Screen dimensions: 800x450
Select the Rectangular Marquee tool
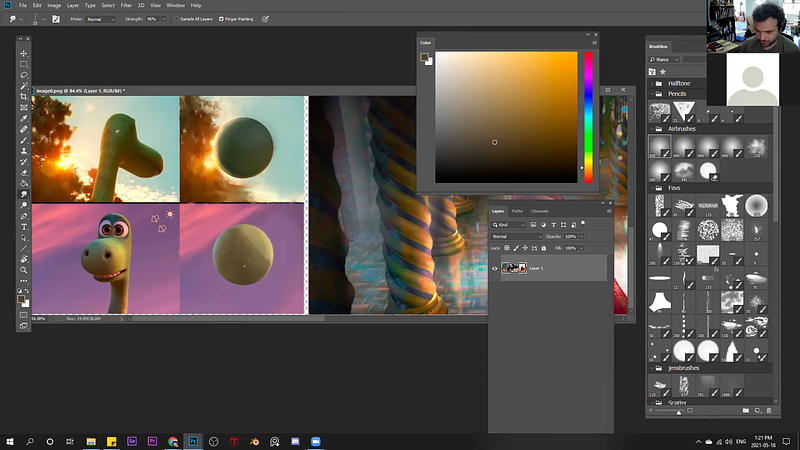pyautogui.click(x=23, y=64)
